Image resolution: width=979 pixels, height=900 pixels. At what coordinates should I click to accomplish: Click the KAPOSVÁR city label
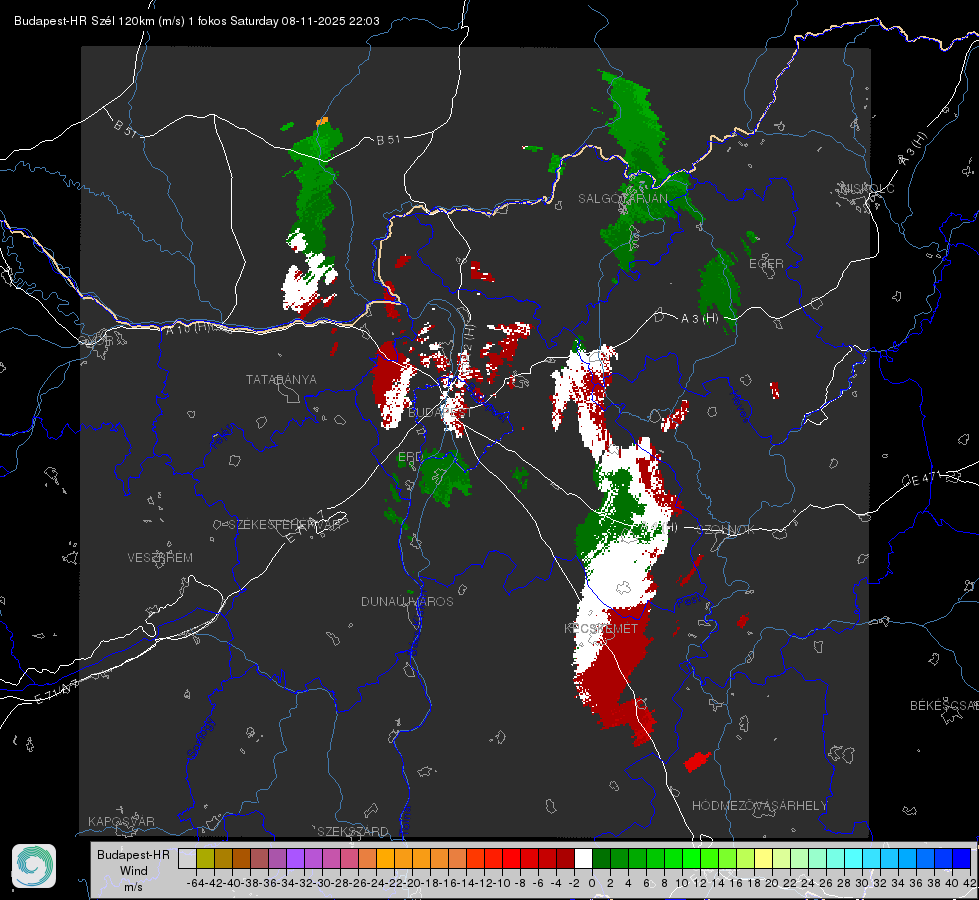tap(121, 821)
